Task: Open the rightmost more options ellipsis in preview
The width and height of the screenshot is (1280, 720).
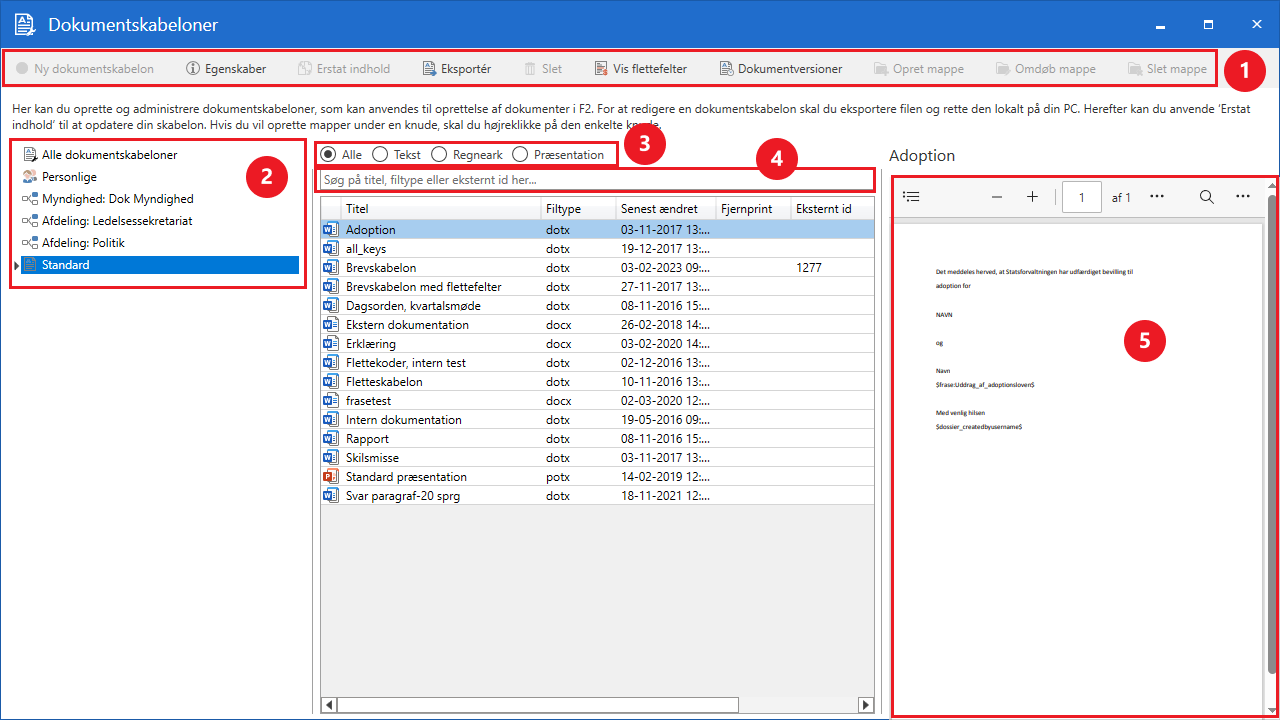Action: point(1243,197)
